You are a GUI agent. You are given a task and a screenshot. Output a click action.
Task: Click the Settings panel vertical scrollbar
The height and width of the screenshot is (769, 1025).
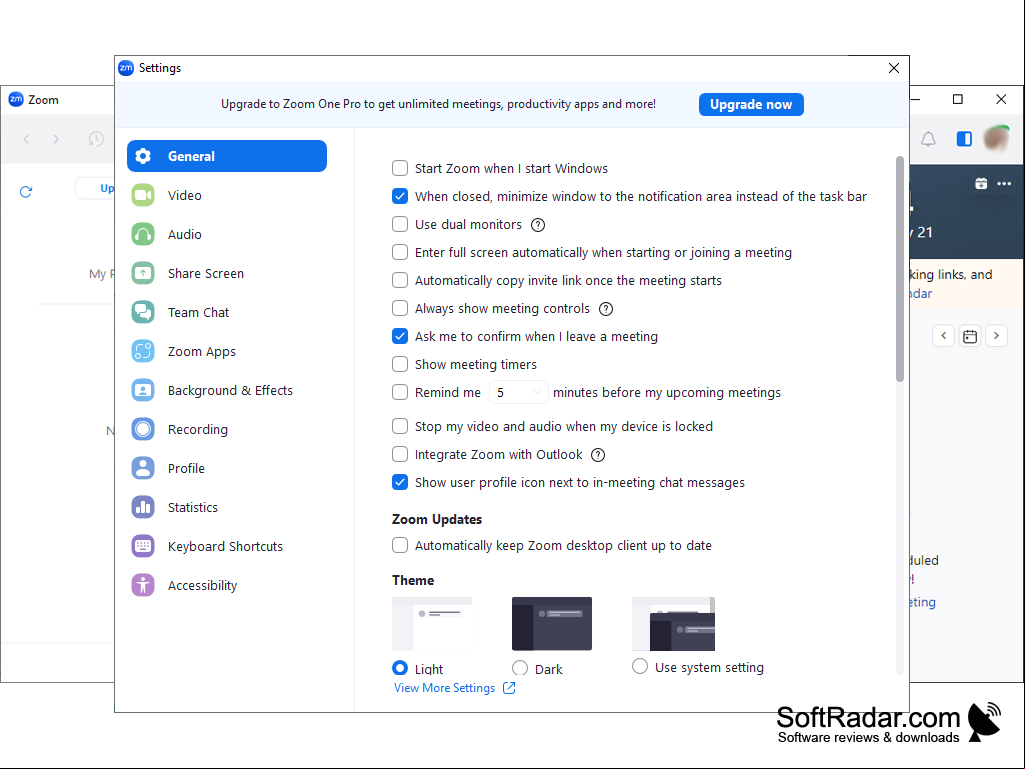[x=900, y=269]
